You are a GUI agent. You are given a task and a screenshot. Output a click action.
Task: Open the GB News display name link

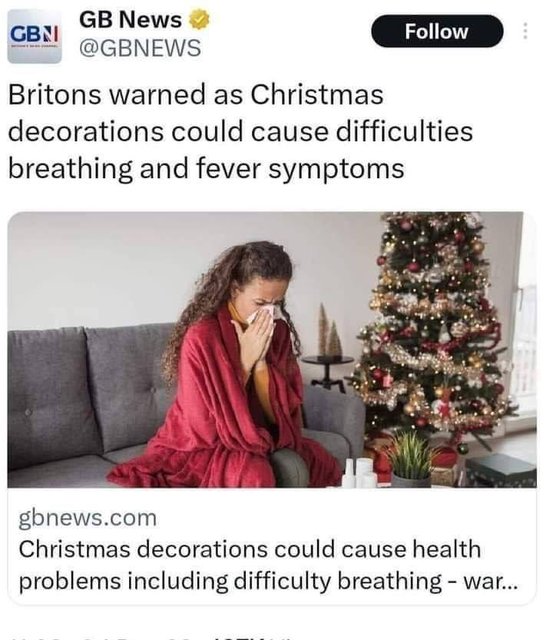[x=131, y=20]
